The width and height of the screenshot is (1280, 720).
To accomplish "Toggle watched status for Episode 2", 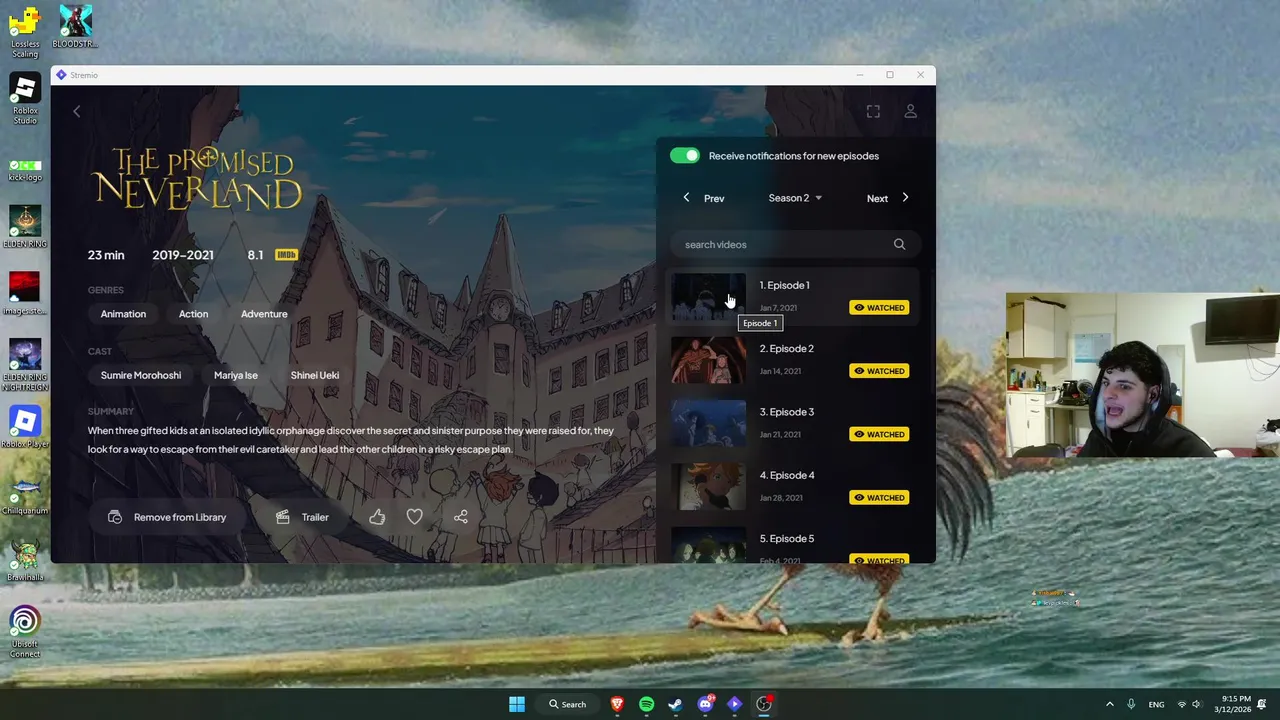I will (x=879, y=371).
